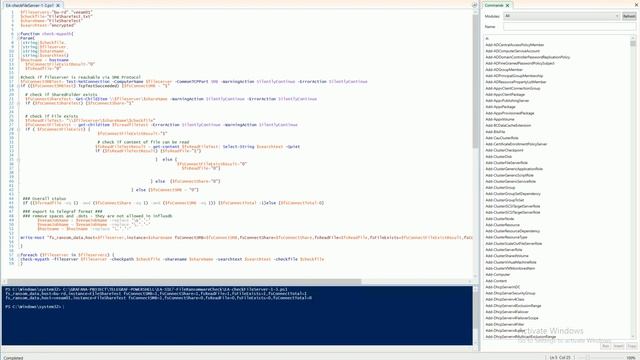Select Add-ADDomainControllerPasswordReplicationPolicy command

527,57
